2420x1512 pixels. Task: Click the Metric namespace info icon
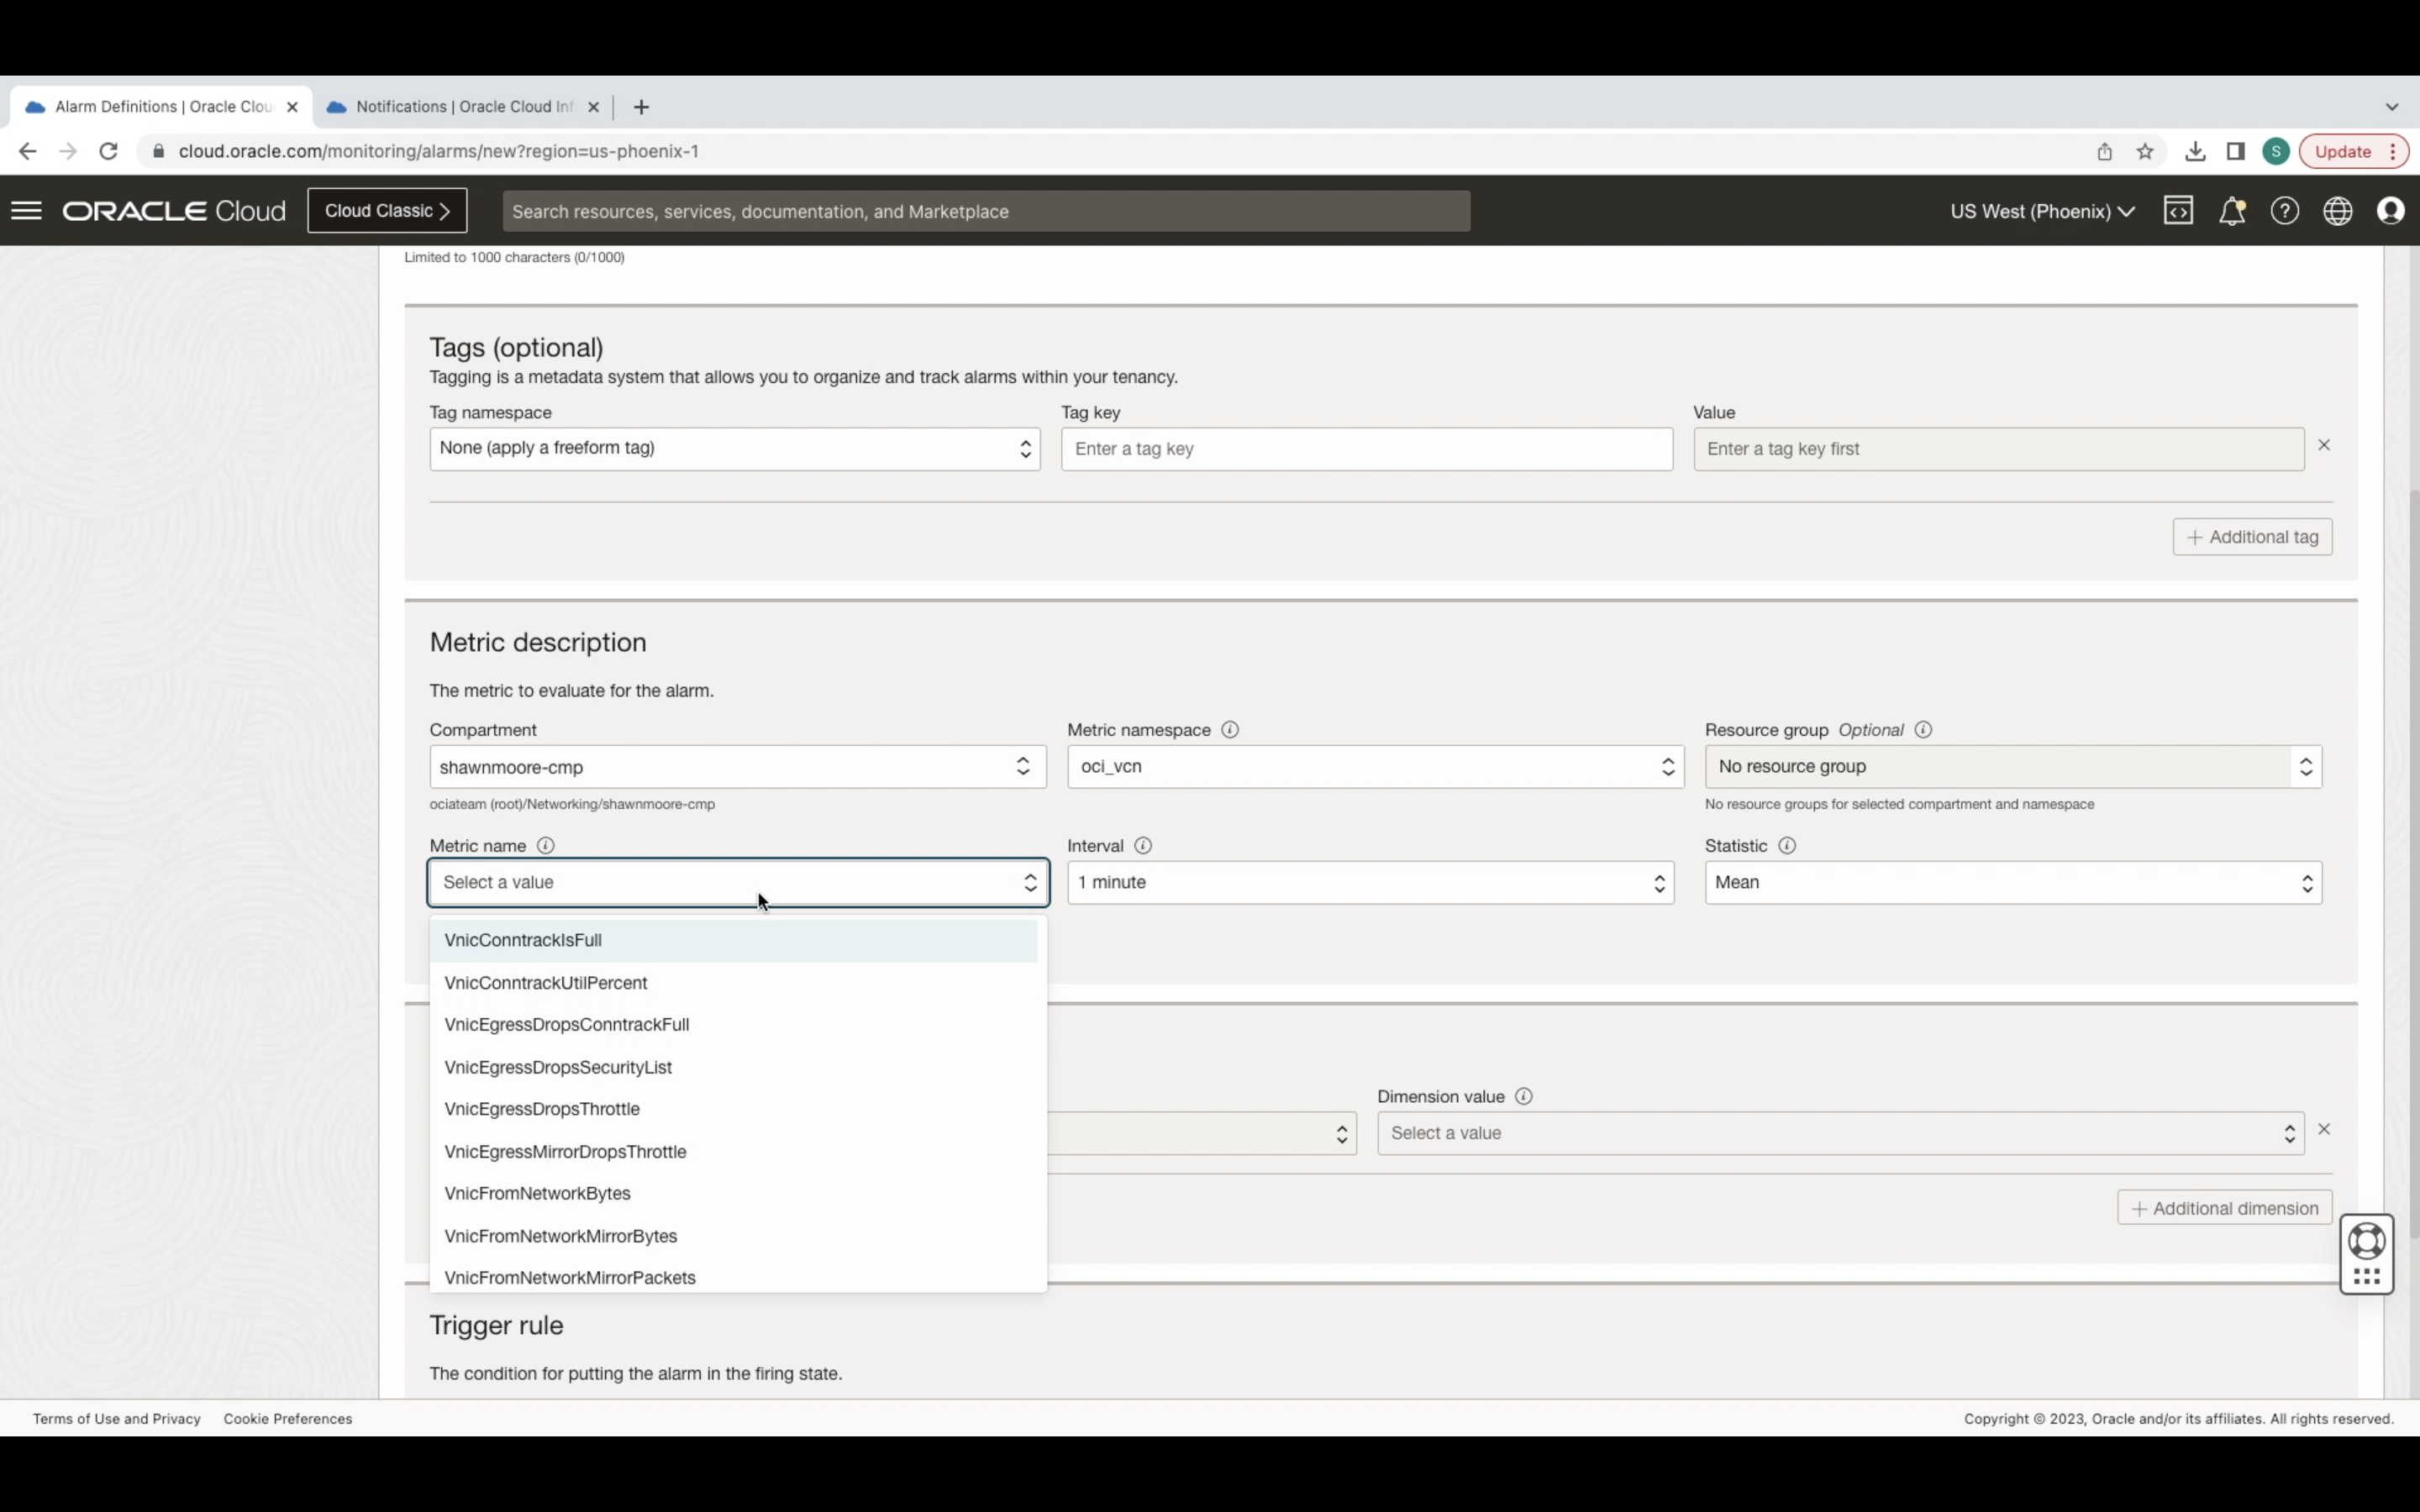[x=1230, y=730]
